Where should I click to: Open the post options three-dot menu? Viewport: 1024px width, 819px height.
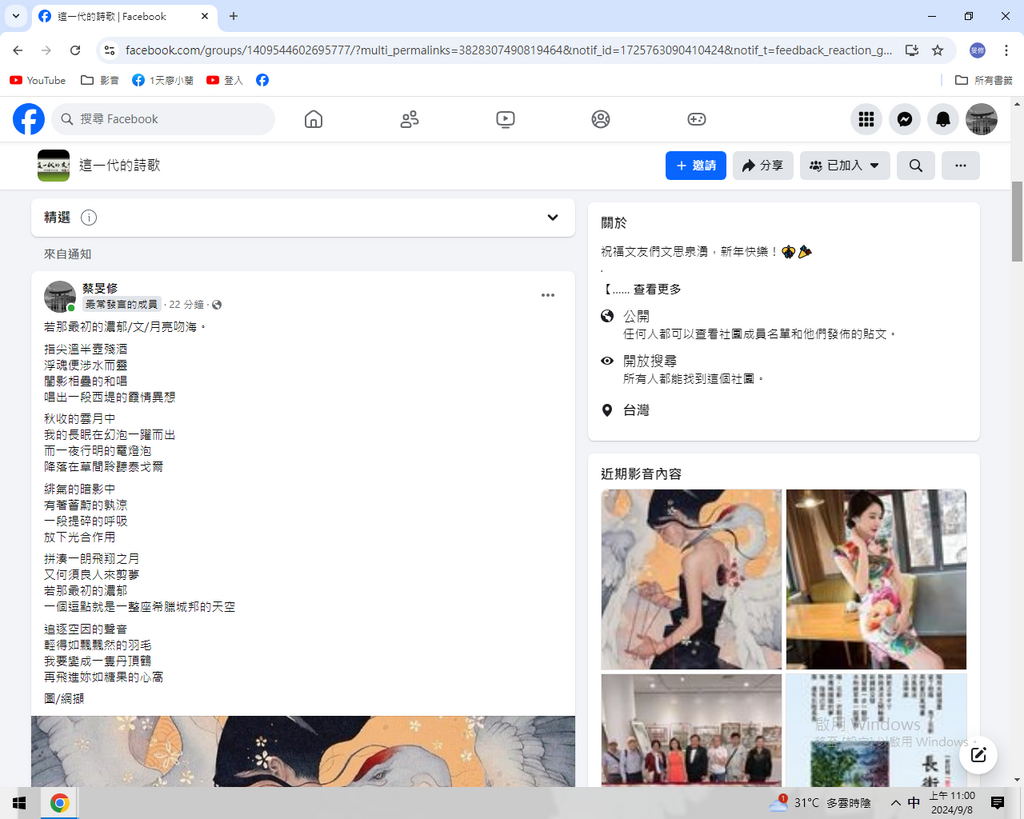pyautogui.click(x=547, y=295)
